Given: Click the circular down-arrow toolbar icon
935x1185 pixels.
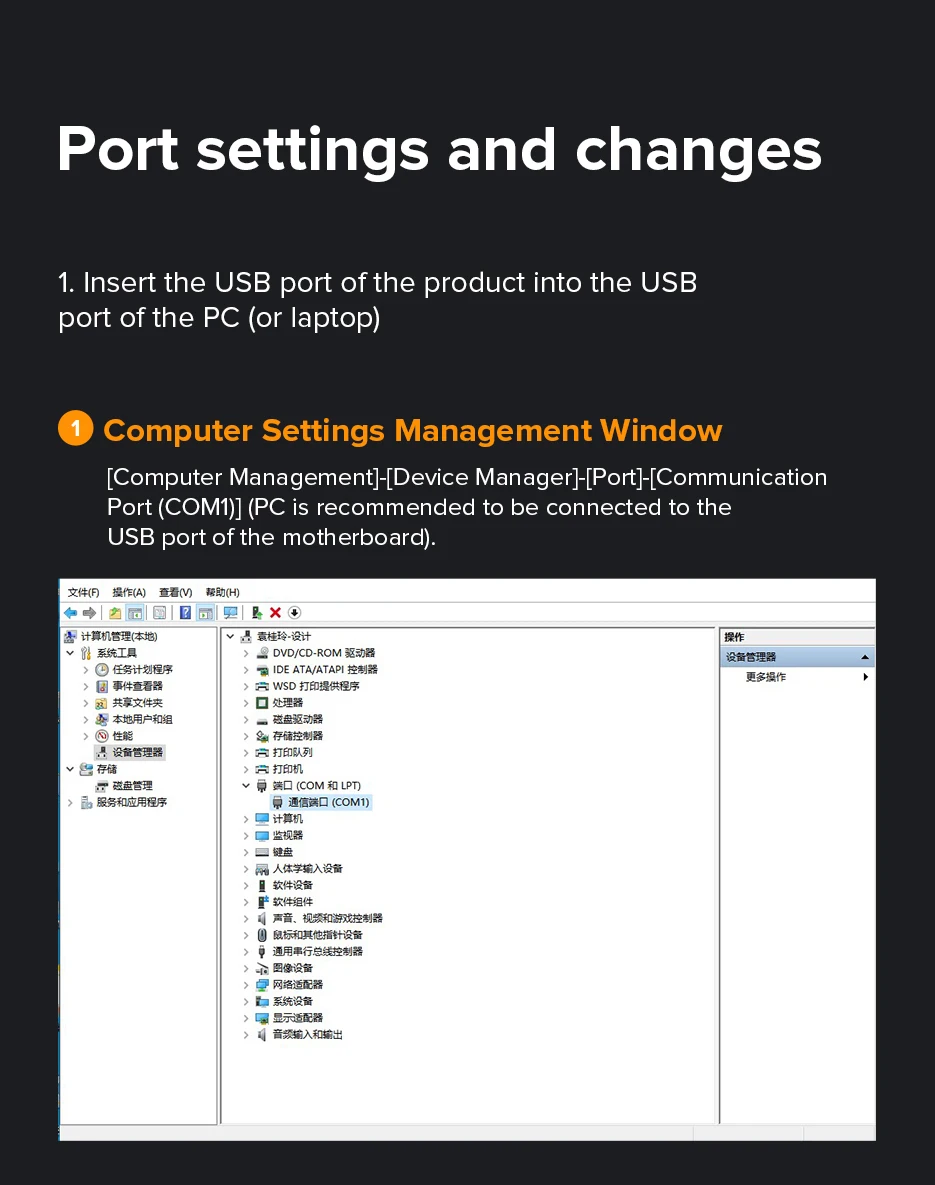Looking at the screenshot, I should [295, 613].
